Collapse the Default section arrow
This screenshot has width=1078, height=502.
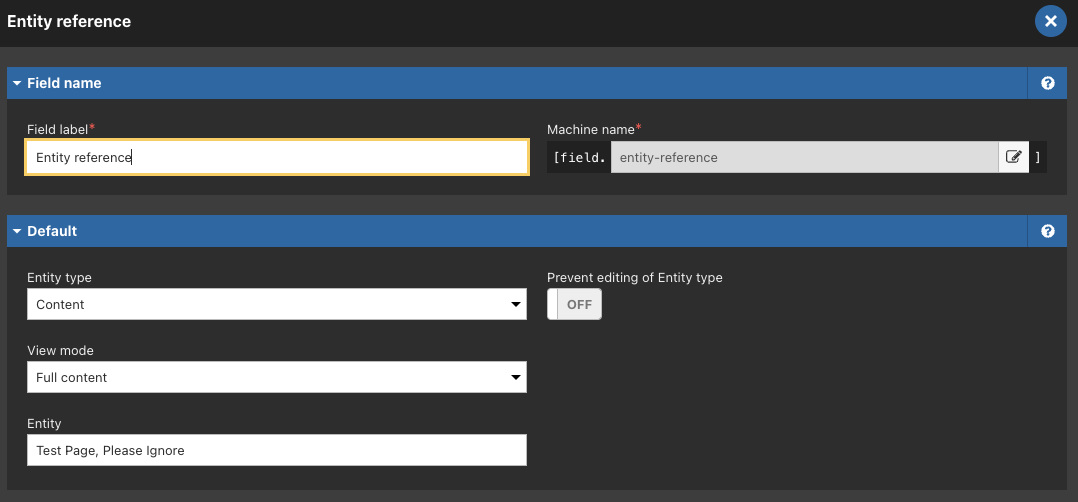17,231
